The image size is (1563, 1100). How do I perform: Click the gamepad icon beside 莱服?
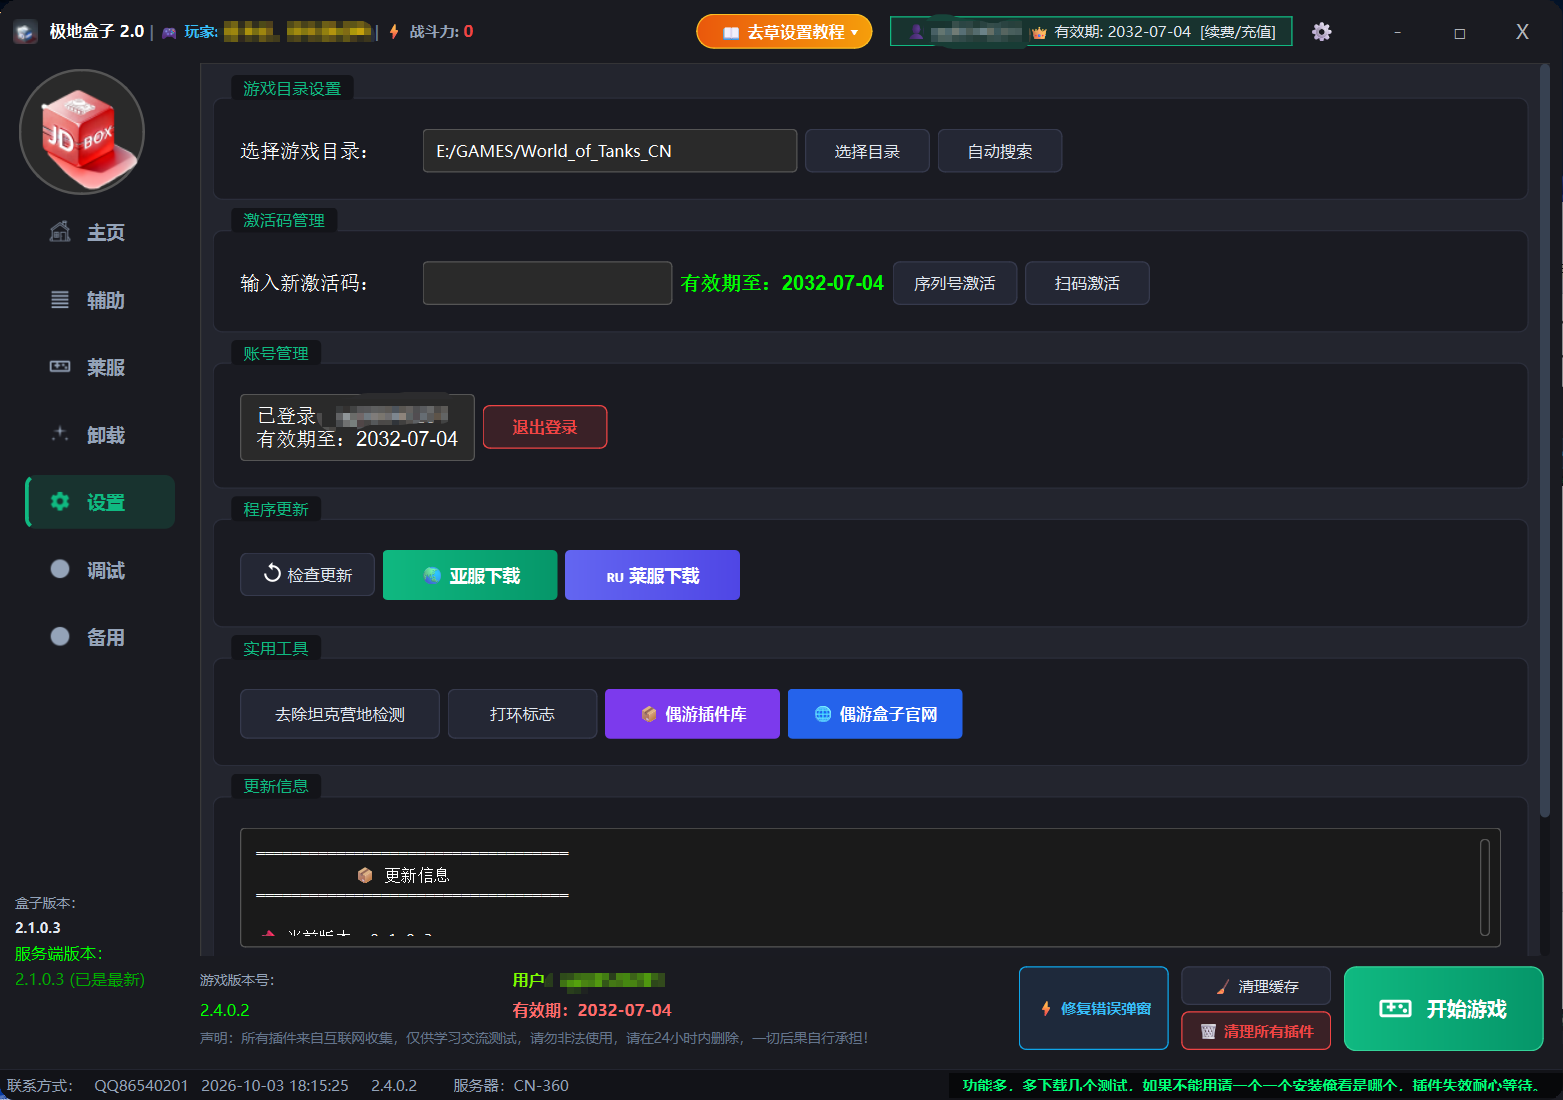[60, 366]
